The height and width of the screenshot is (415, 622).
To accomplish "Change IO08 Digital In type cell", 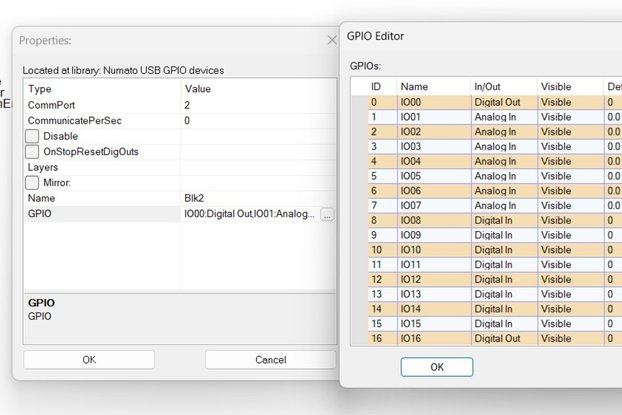I will [503, 220].
